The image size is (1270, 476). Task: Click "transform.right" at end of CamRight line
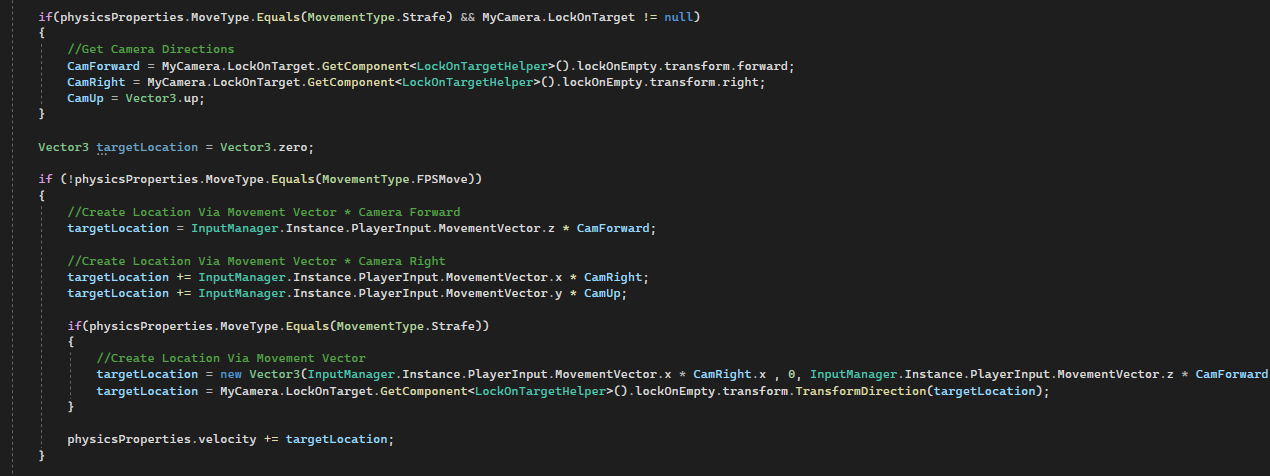pyautogui.click(x=706, y=82)
